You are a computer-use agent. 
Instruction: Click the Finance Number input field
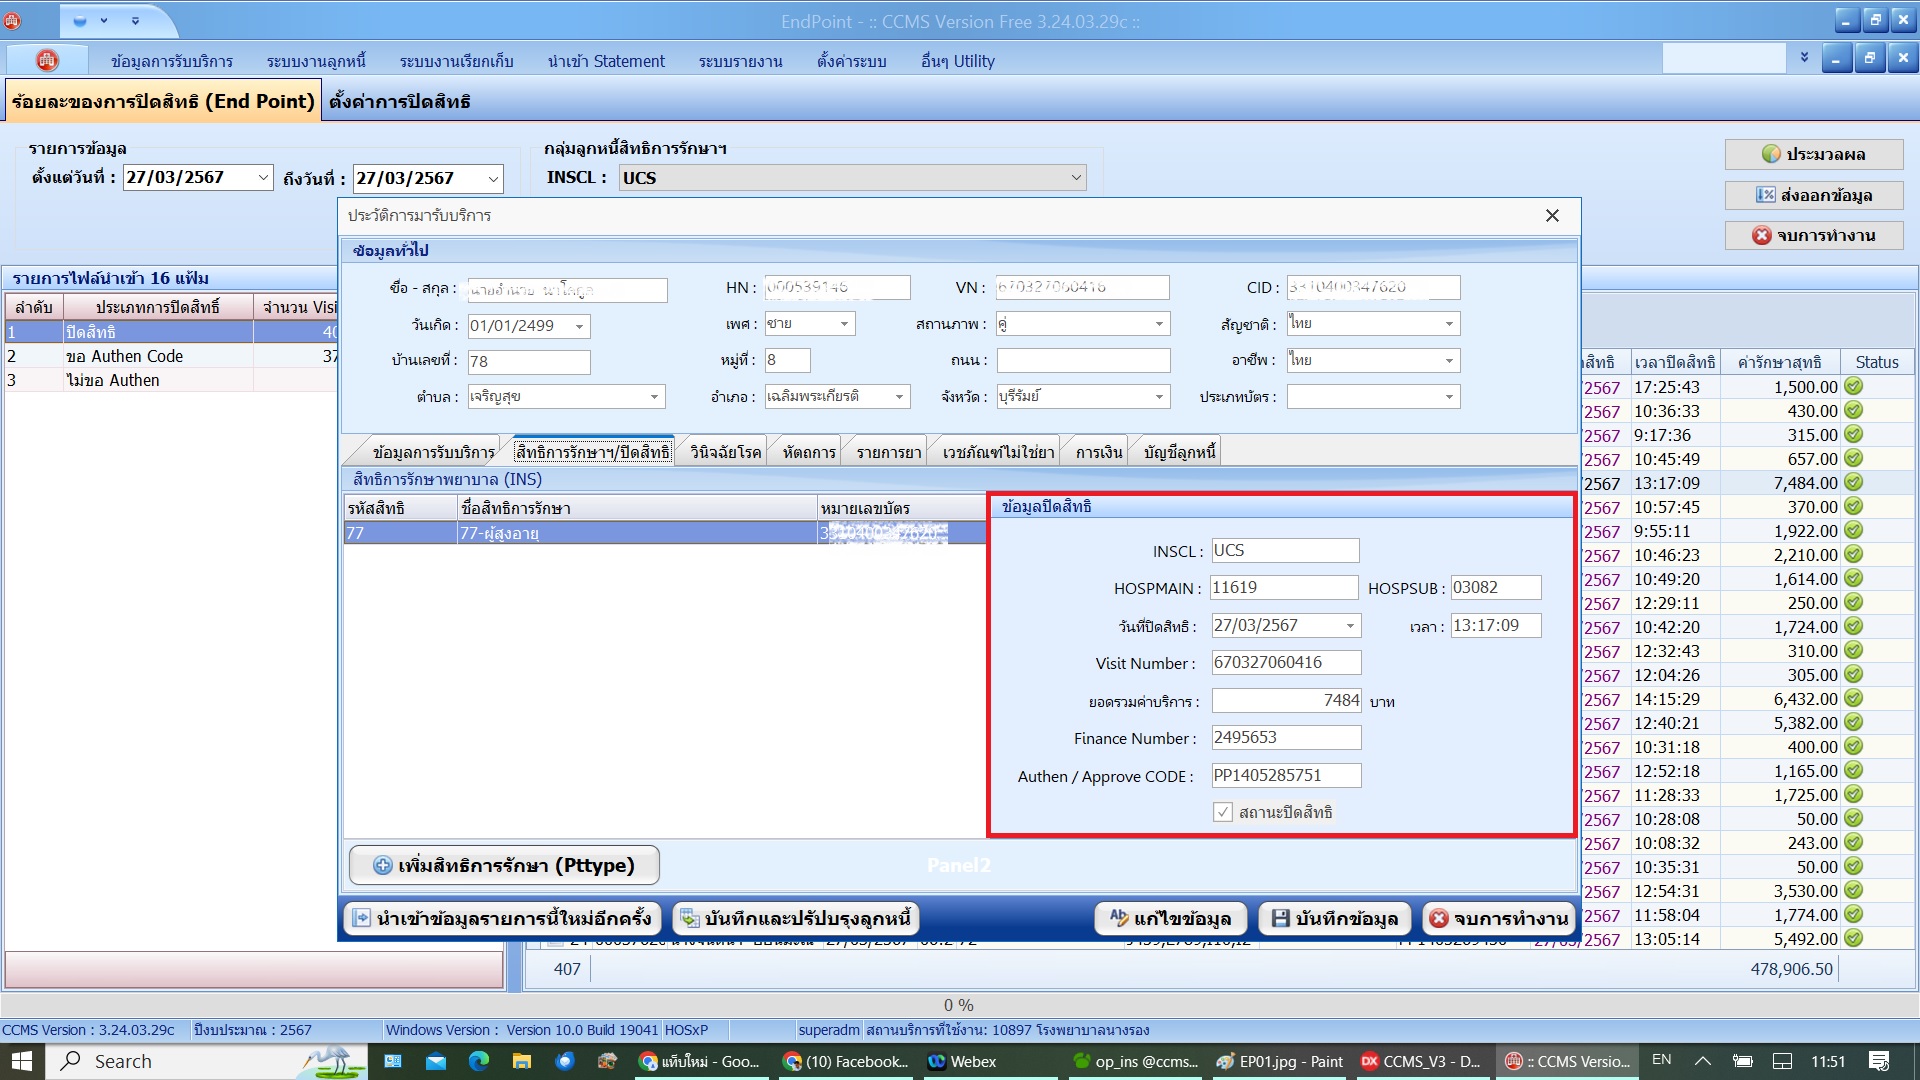point(1286,738)
